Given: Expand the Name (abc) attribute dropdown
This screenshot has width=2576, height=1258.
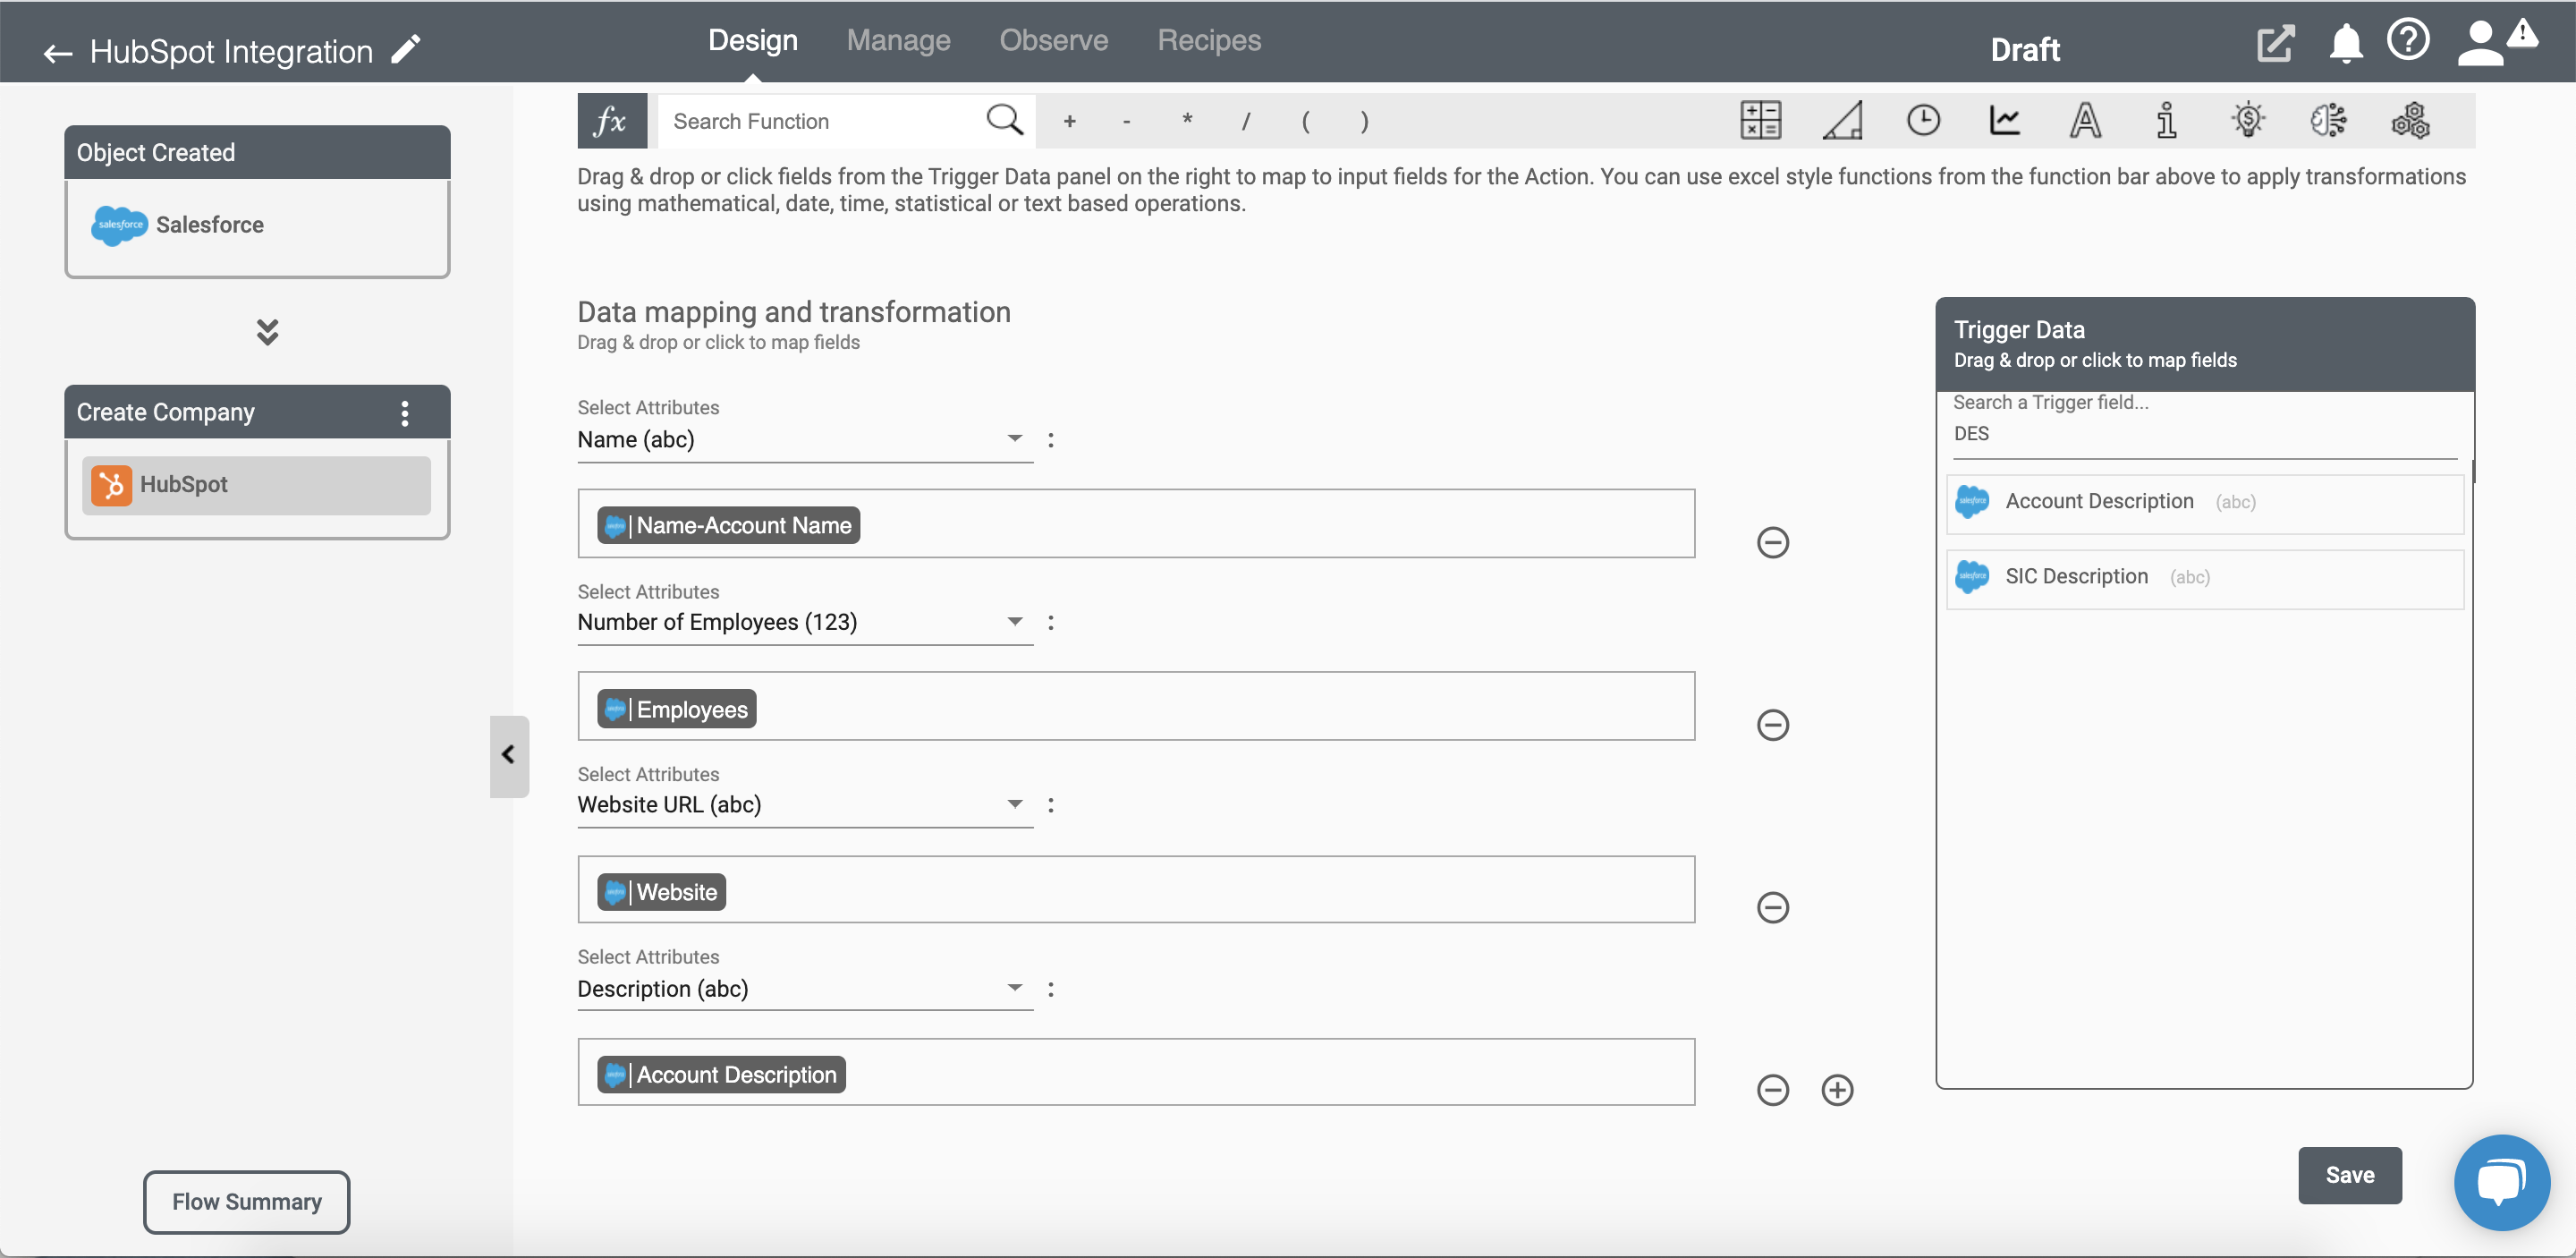Looking at the screenshot, I should (x=1015, y=439).
